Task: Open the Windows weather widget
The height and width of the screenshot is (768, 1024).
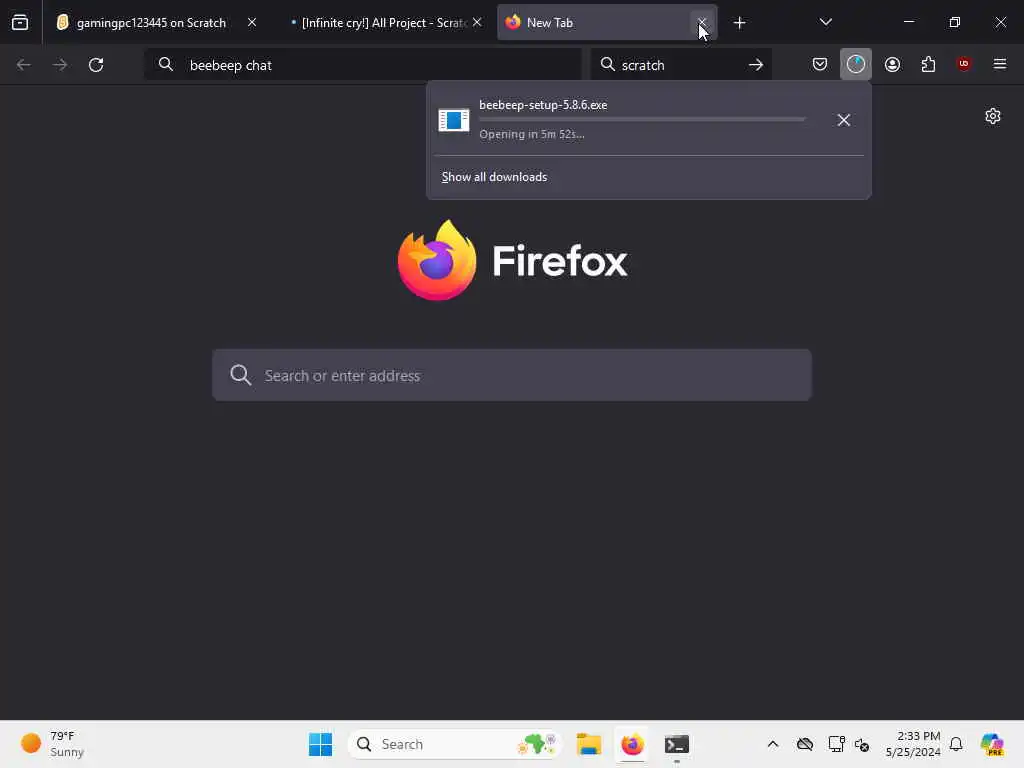Action: tap(52, 744)
